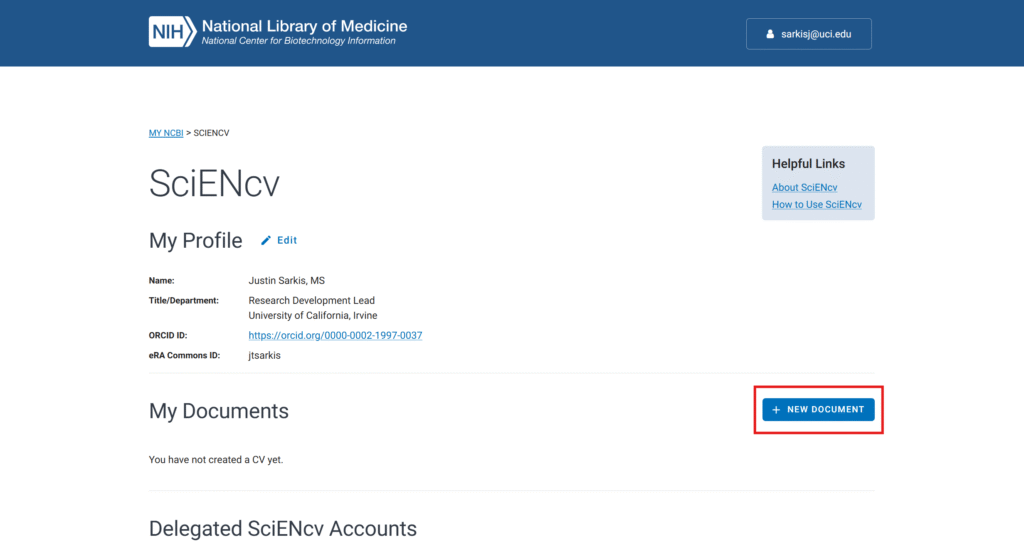Click the pencil icon beside My Profile
This screenshot has width=1024, height=552.
click(266, 241)
